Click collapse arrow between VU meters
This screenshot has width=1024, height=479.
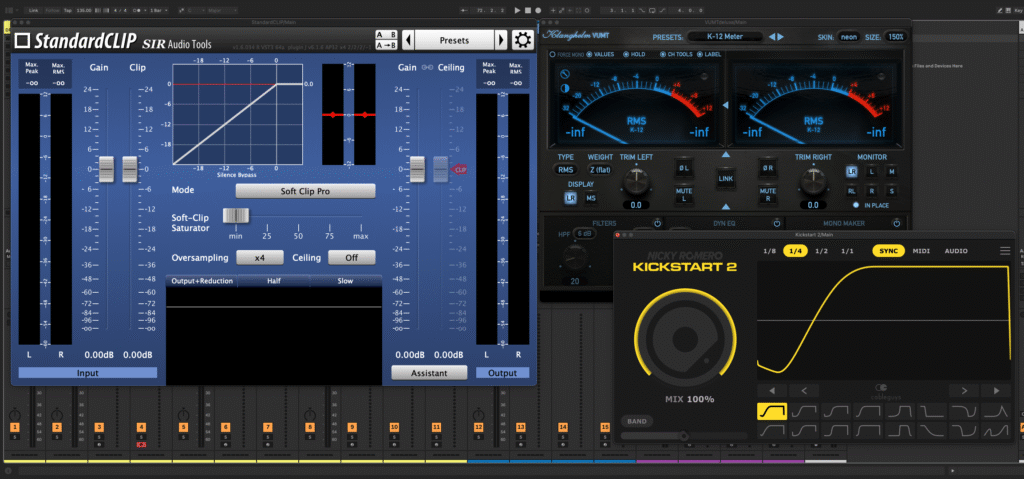coord(726,106)
